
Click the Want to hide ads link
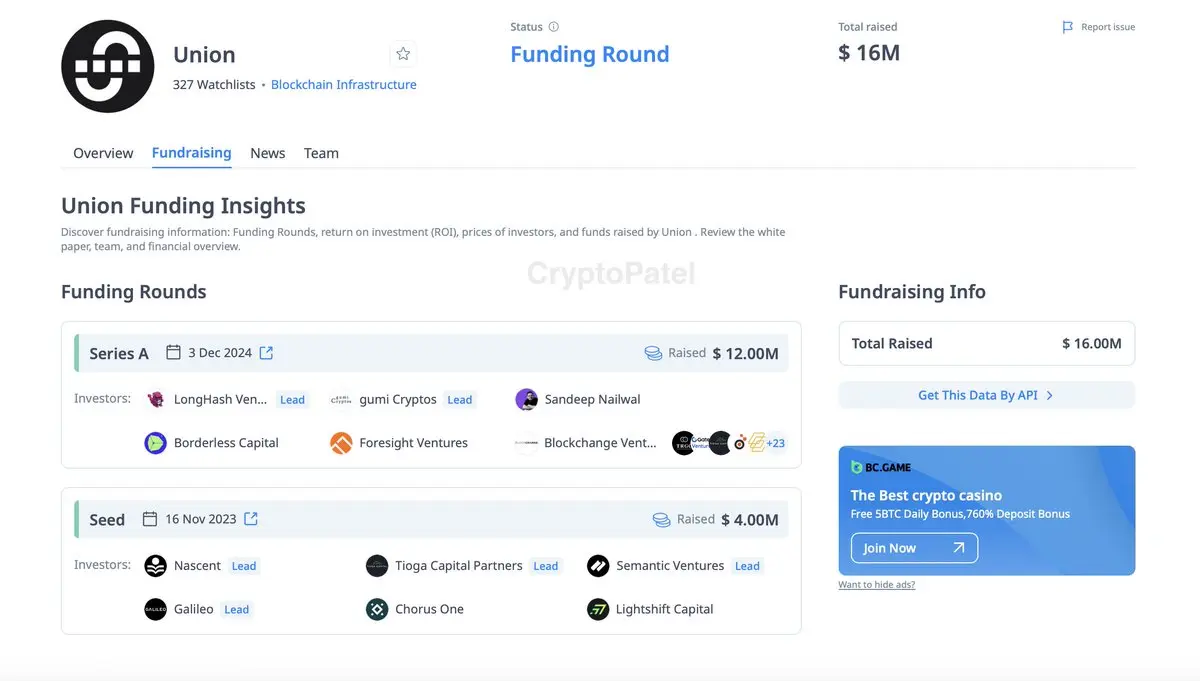876,585
